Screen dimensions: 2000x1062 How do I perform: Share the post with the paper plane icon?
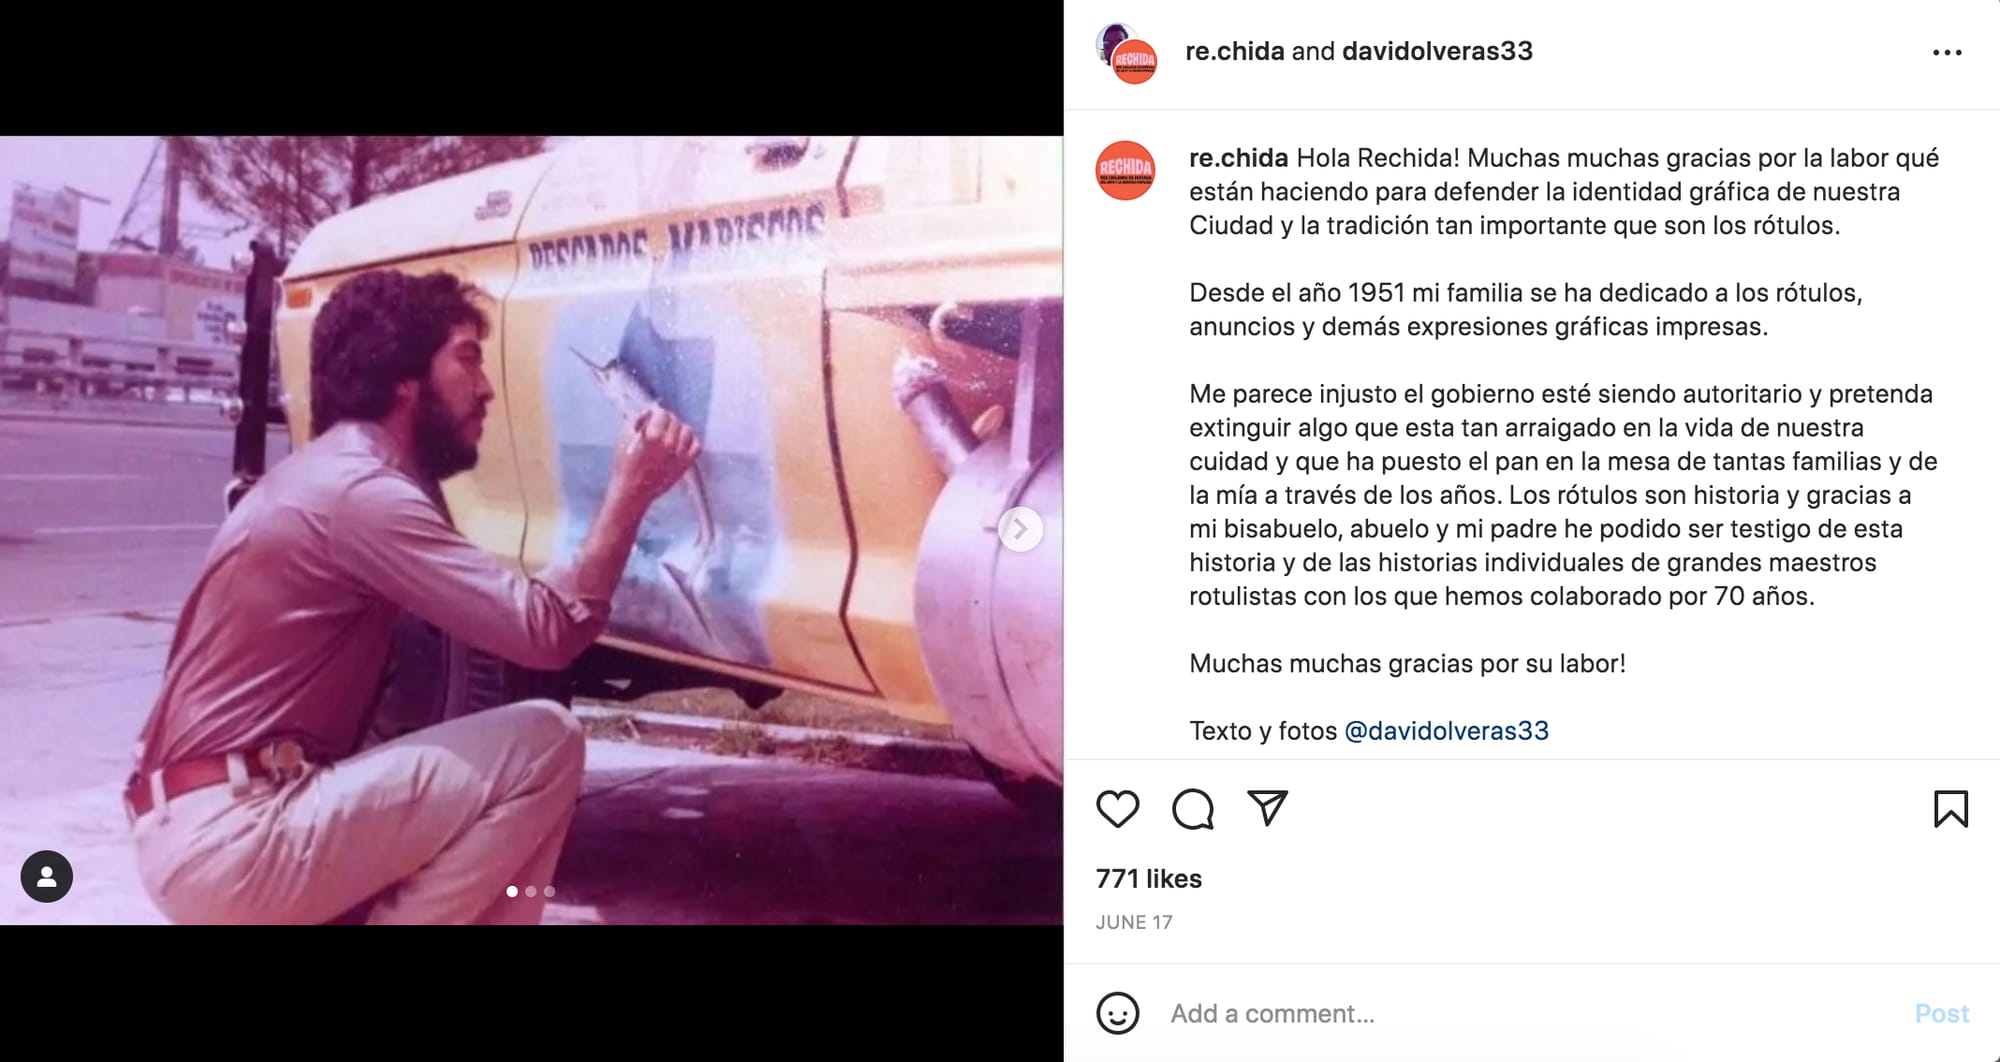pyautogui.click(x=1267, y=808)
